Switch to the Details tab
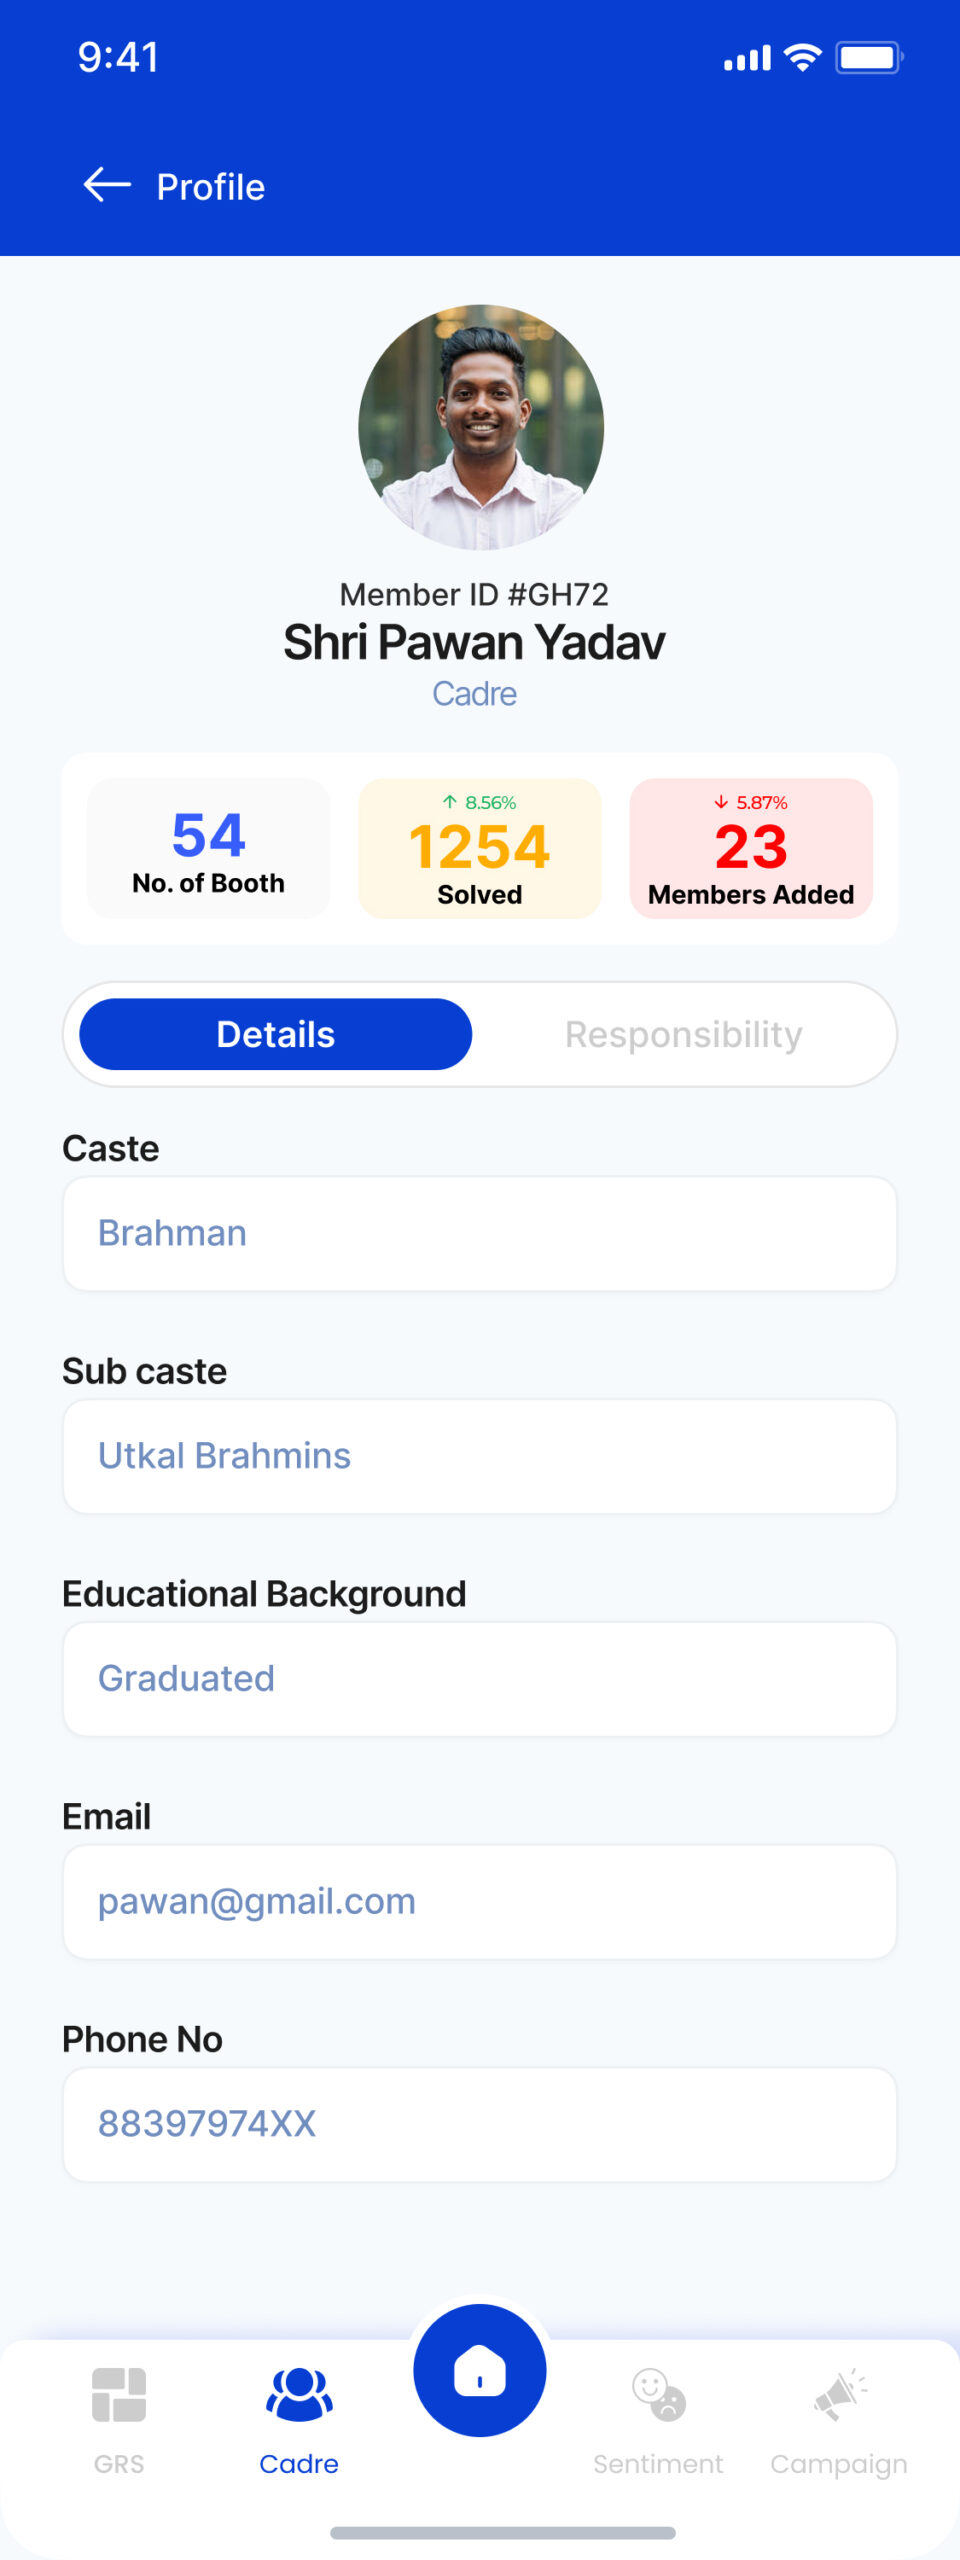The image size is (960, 2560). pyautogui.click(x=275, y=1034)
